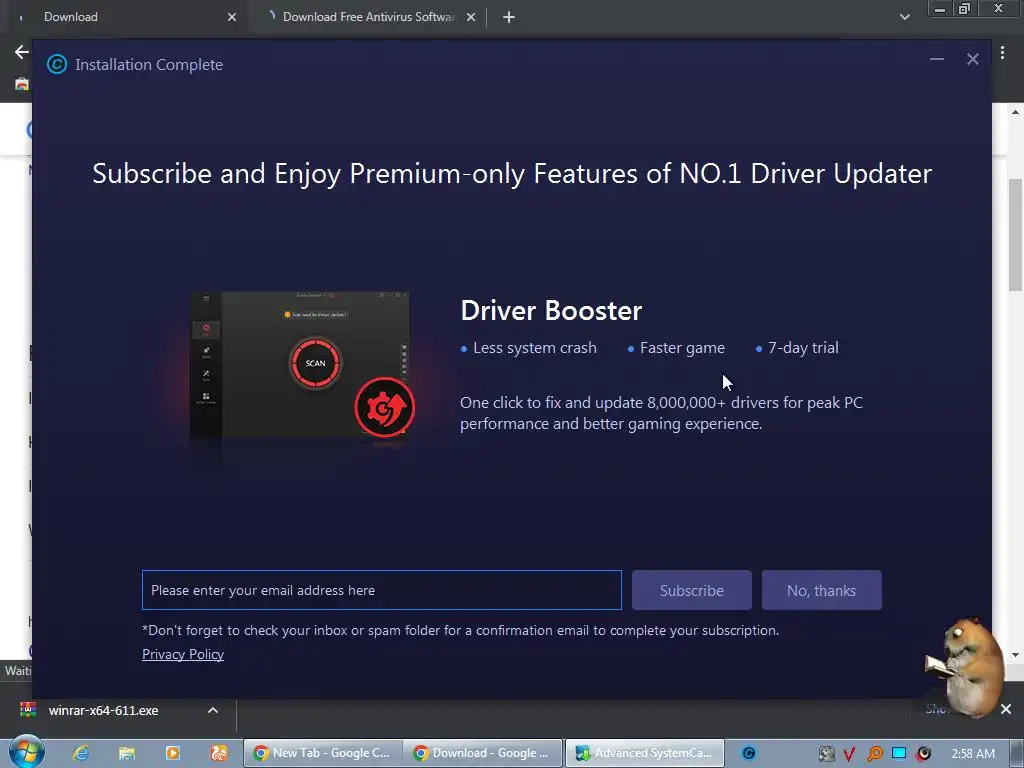Click the installer logo beside Installation Complete
1024x768 pixels.
pos(57,64)
